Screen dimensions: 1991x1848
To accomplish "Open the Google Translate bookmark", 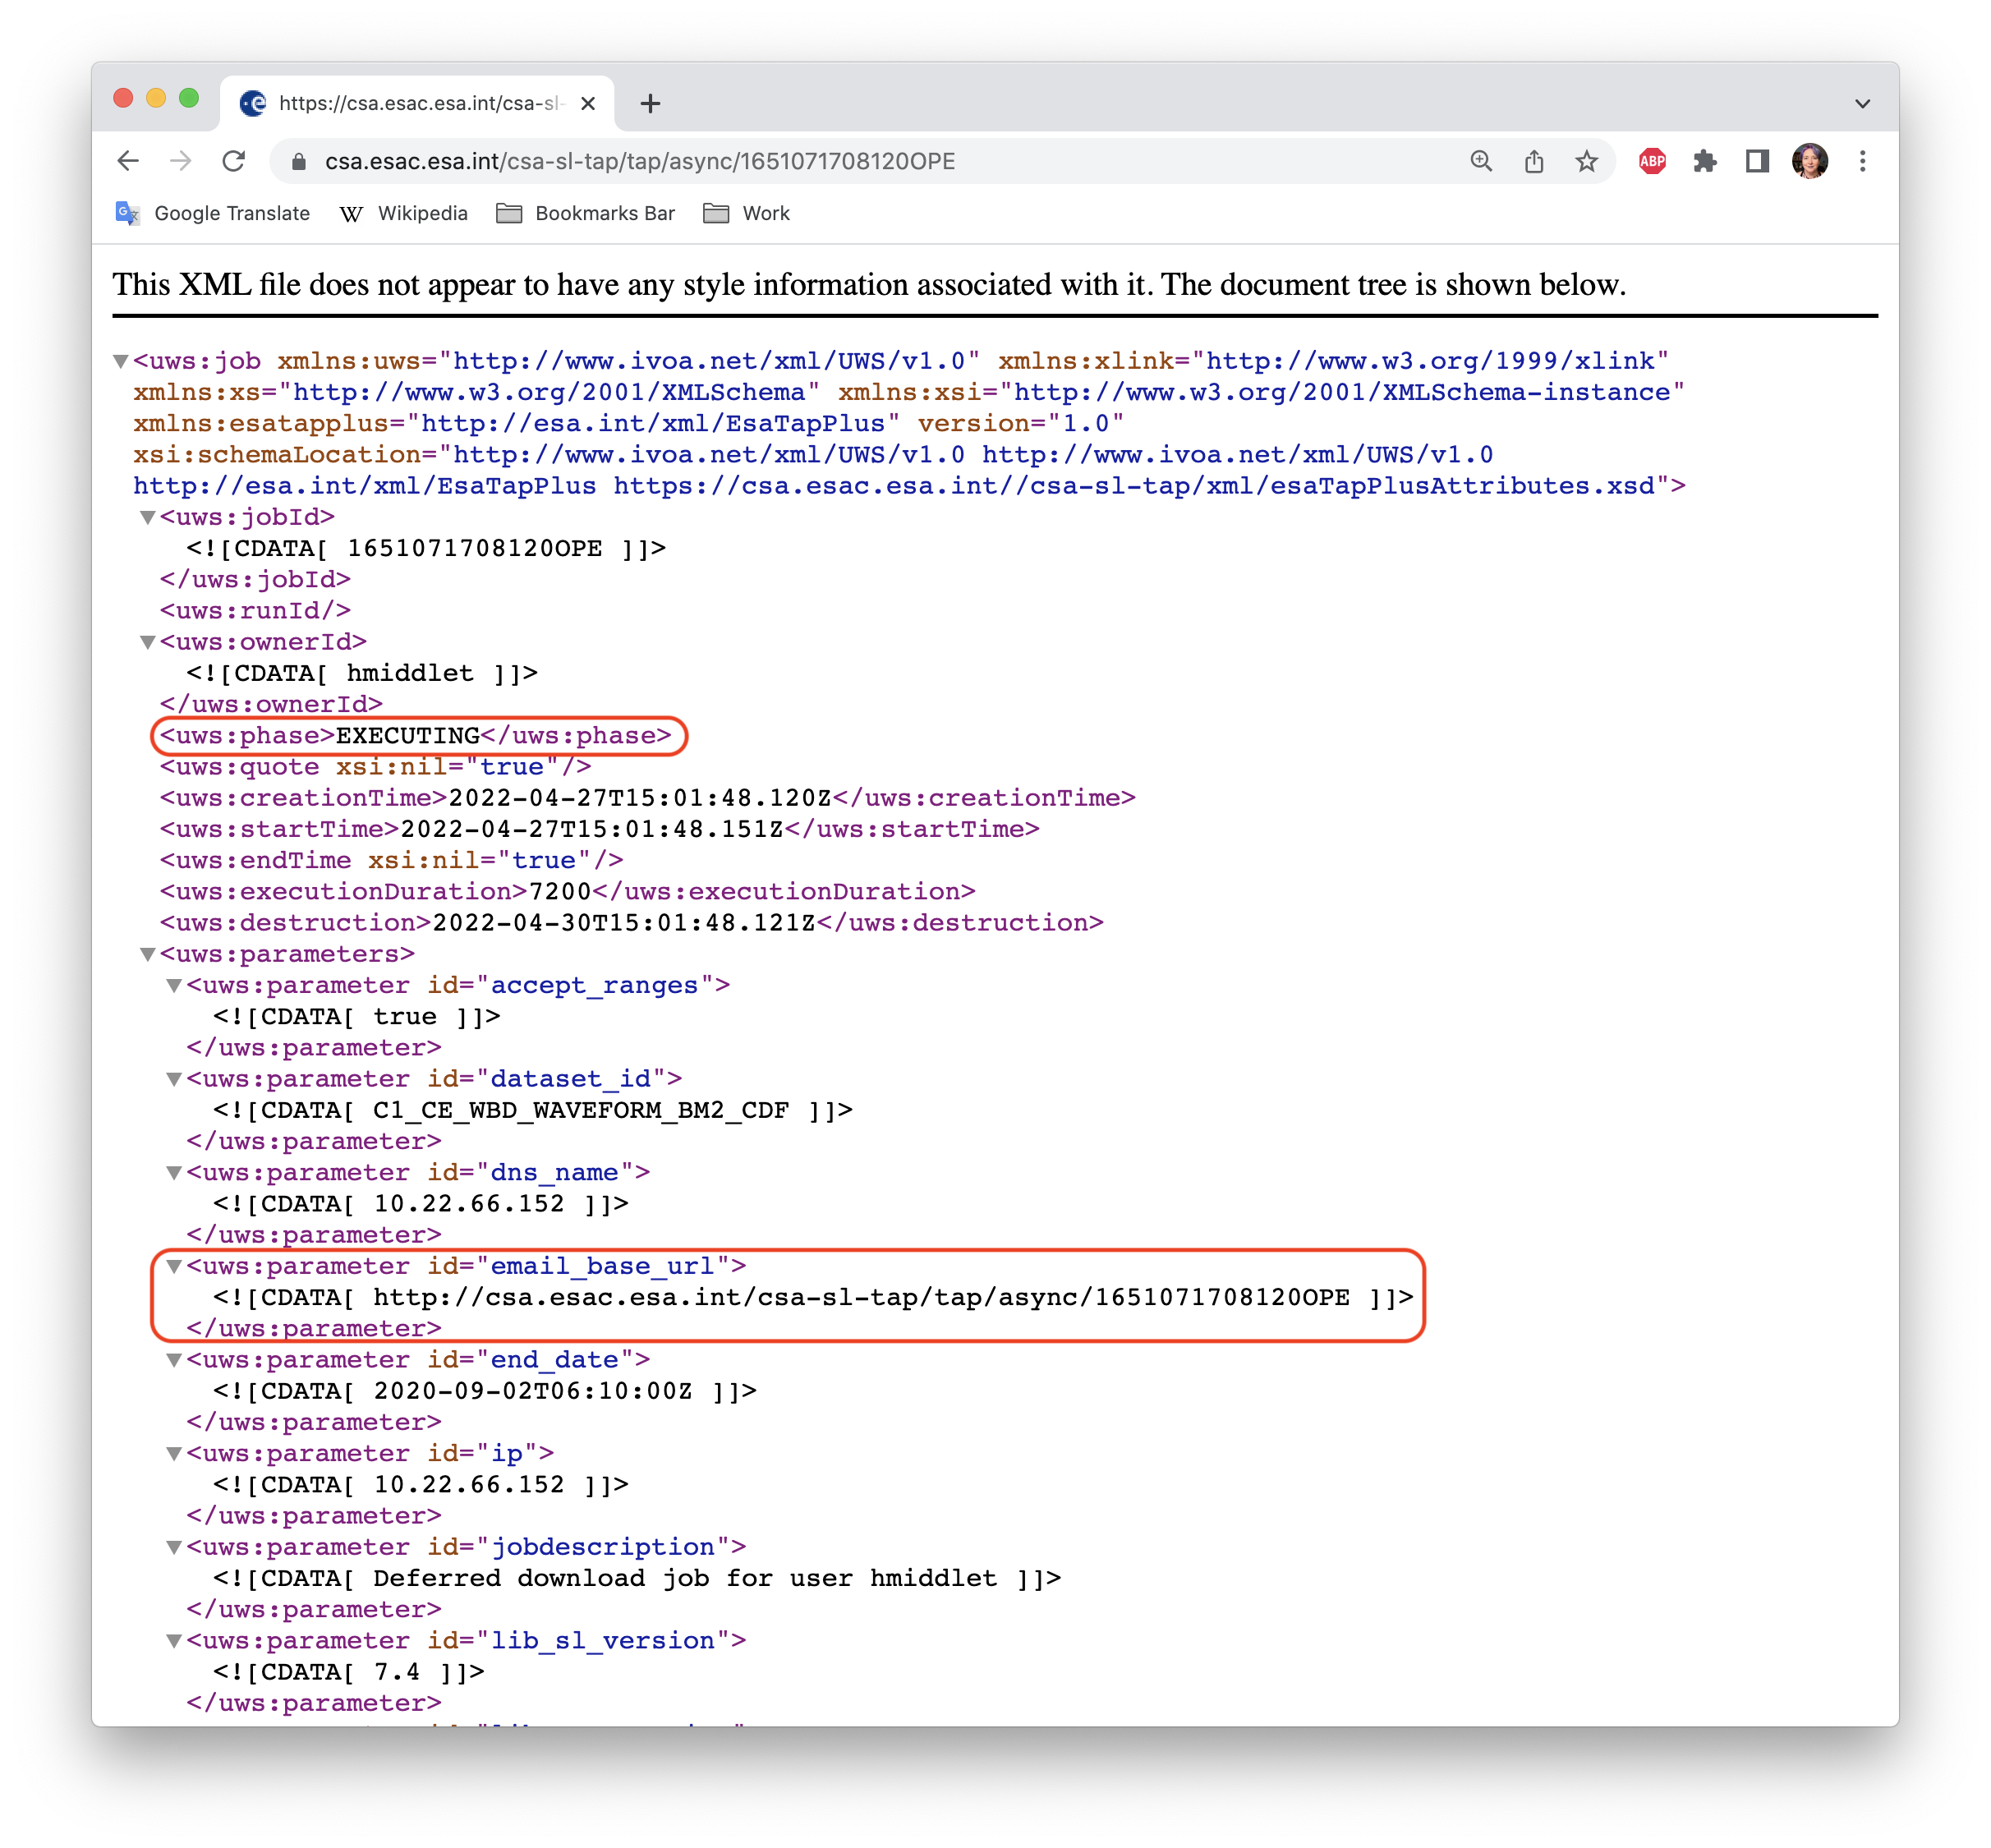I will click(213, 213).
